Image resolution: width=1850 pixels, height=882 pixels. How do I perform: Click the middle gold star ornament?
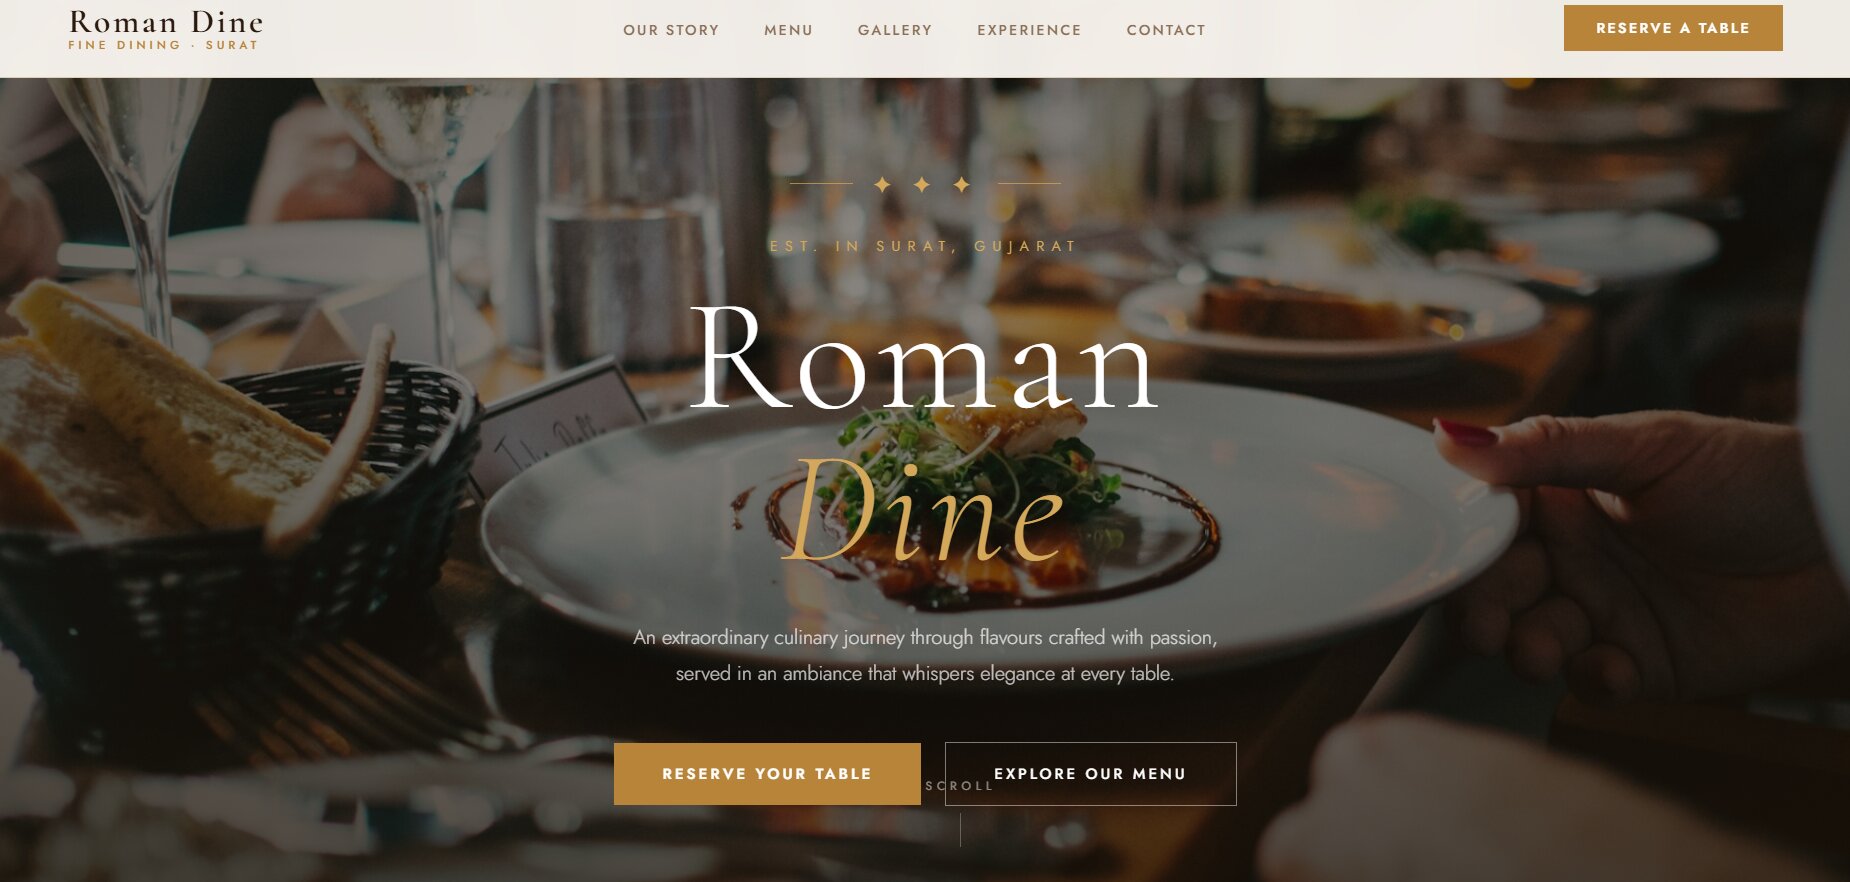coord(922,185)
